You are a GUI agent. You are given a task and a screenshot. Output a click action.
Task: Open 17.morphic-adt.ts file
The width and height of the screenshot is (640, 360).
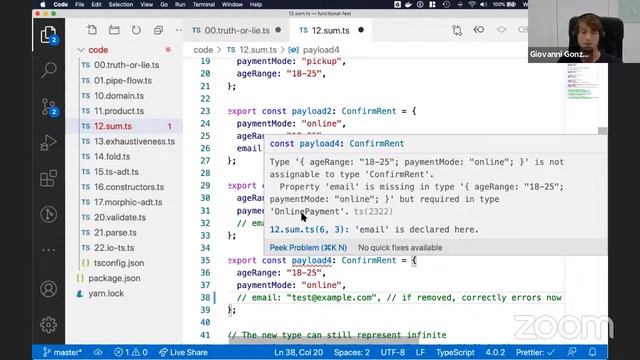coord(123,202)
